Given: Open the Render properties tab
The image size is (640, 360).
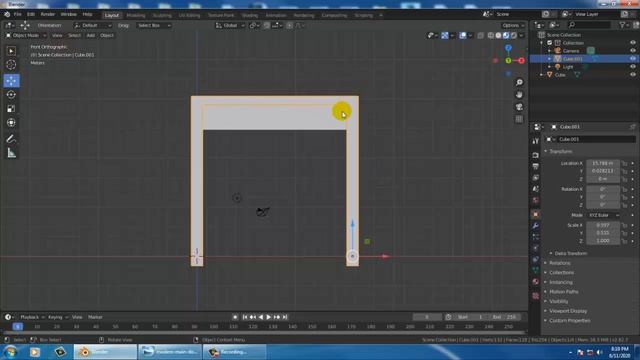Looking at the screenshot, I should coord(536,156).
